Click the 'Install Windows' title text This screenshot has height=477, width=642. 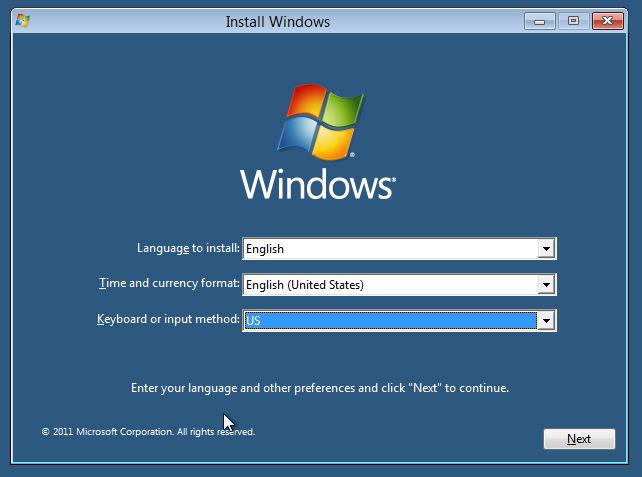click(x=278, y=22)
